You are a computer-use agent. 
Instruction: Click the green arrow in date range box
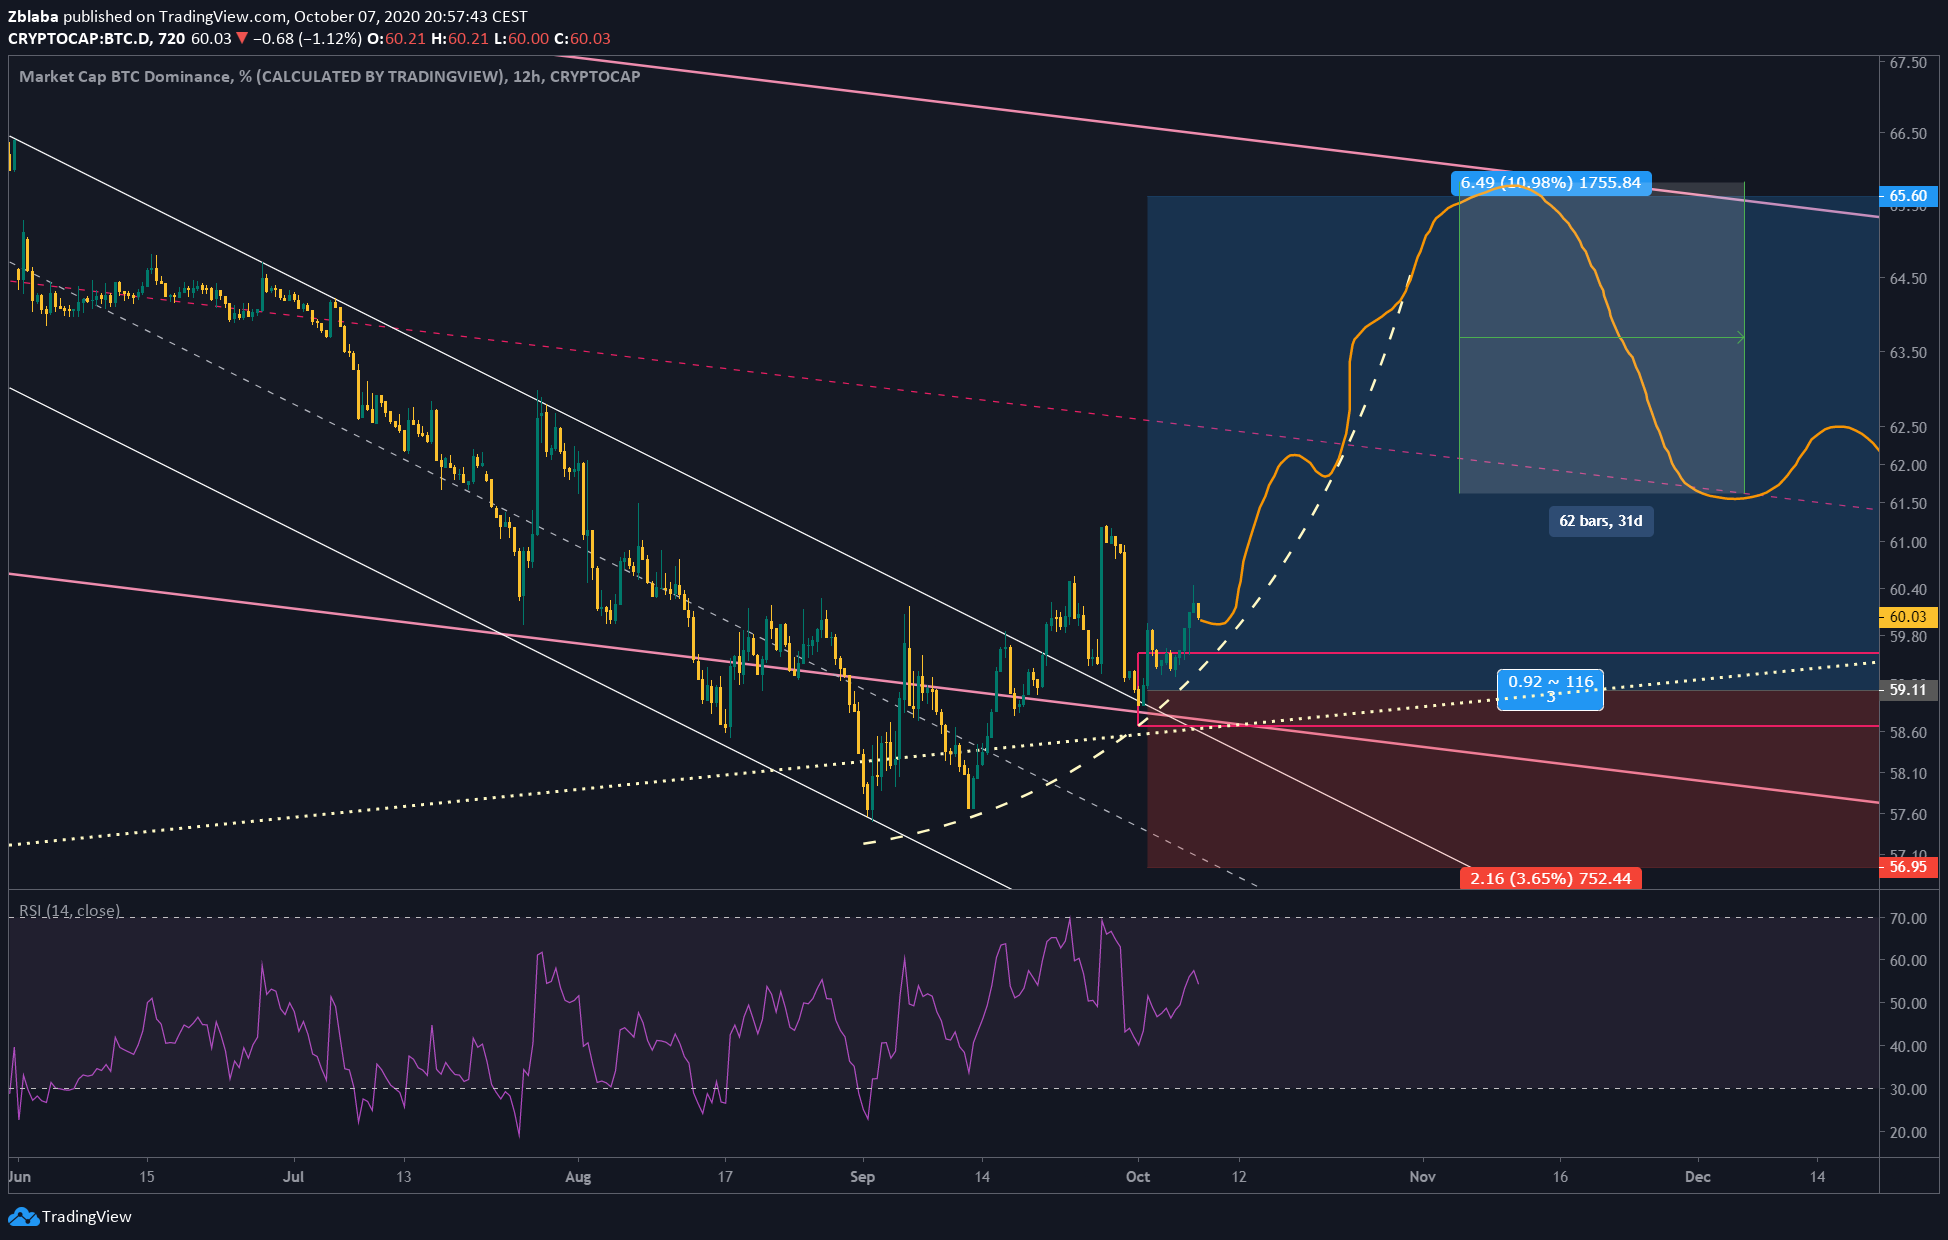click(x=1740, y=338)
